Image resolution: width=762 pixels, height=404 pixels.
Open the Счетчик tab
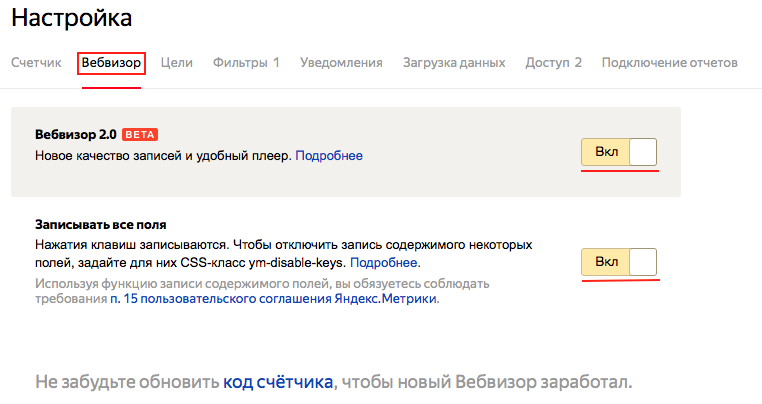click(36, 62)
